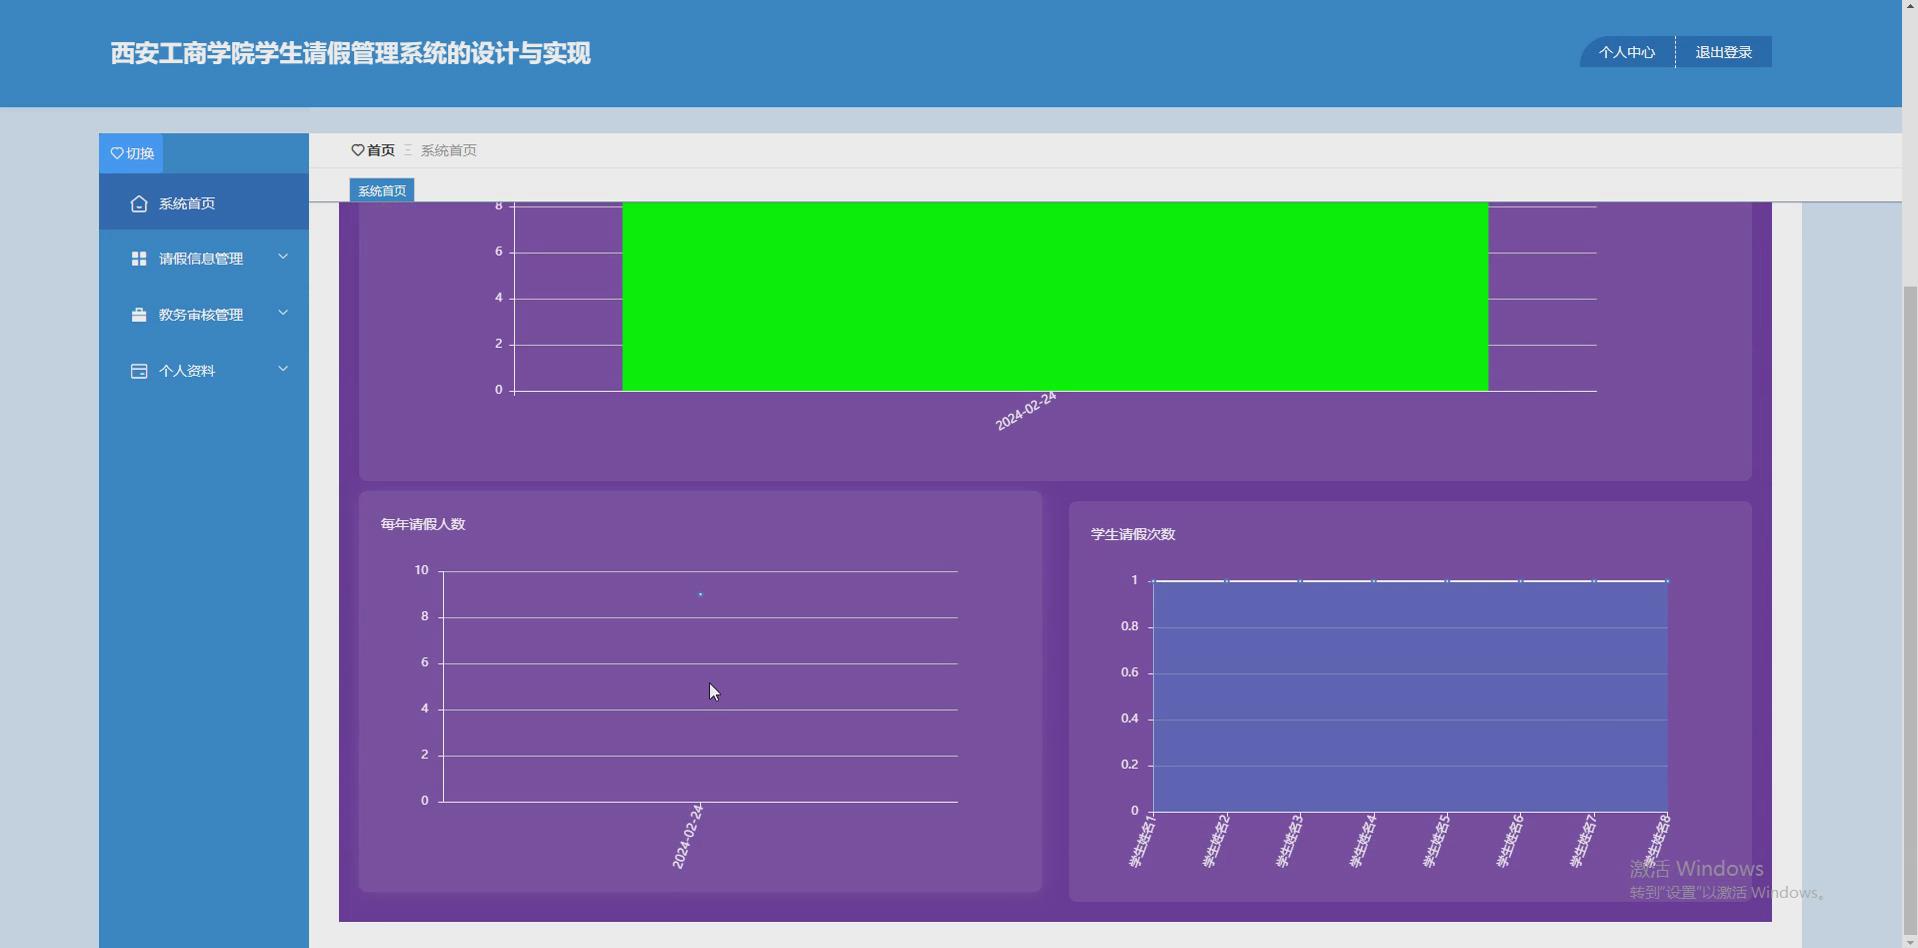1918x948 pixels.
Task: Click 退出登录 to log out
Action: (x=1723, y=52)
